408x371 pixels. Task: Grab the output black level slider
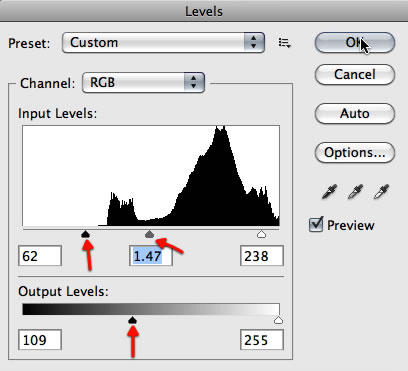(x=133, y=320)
